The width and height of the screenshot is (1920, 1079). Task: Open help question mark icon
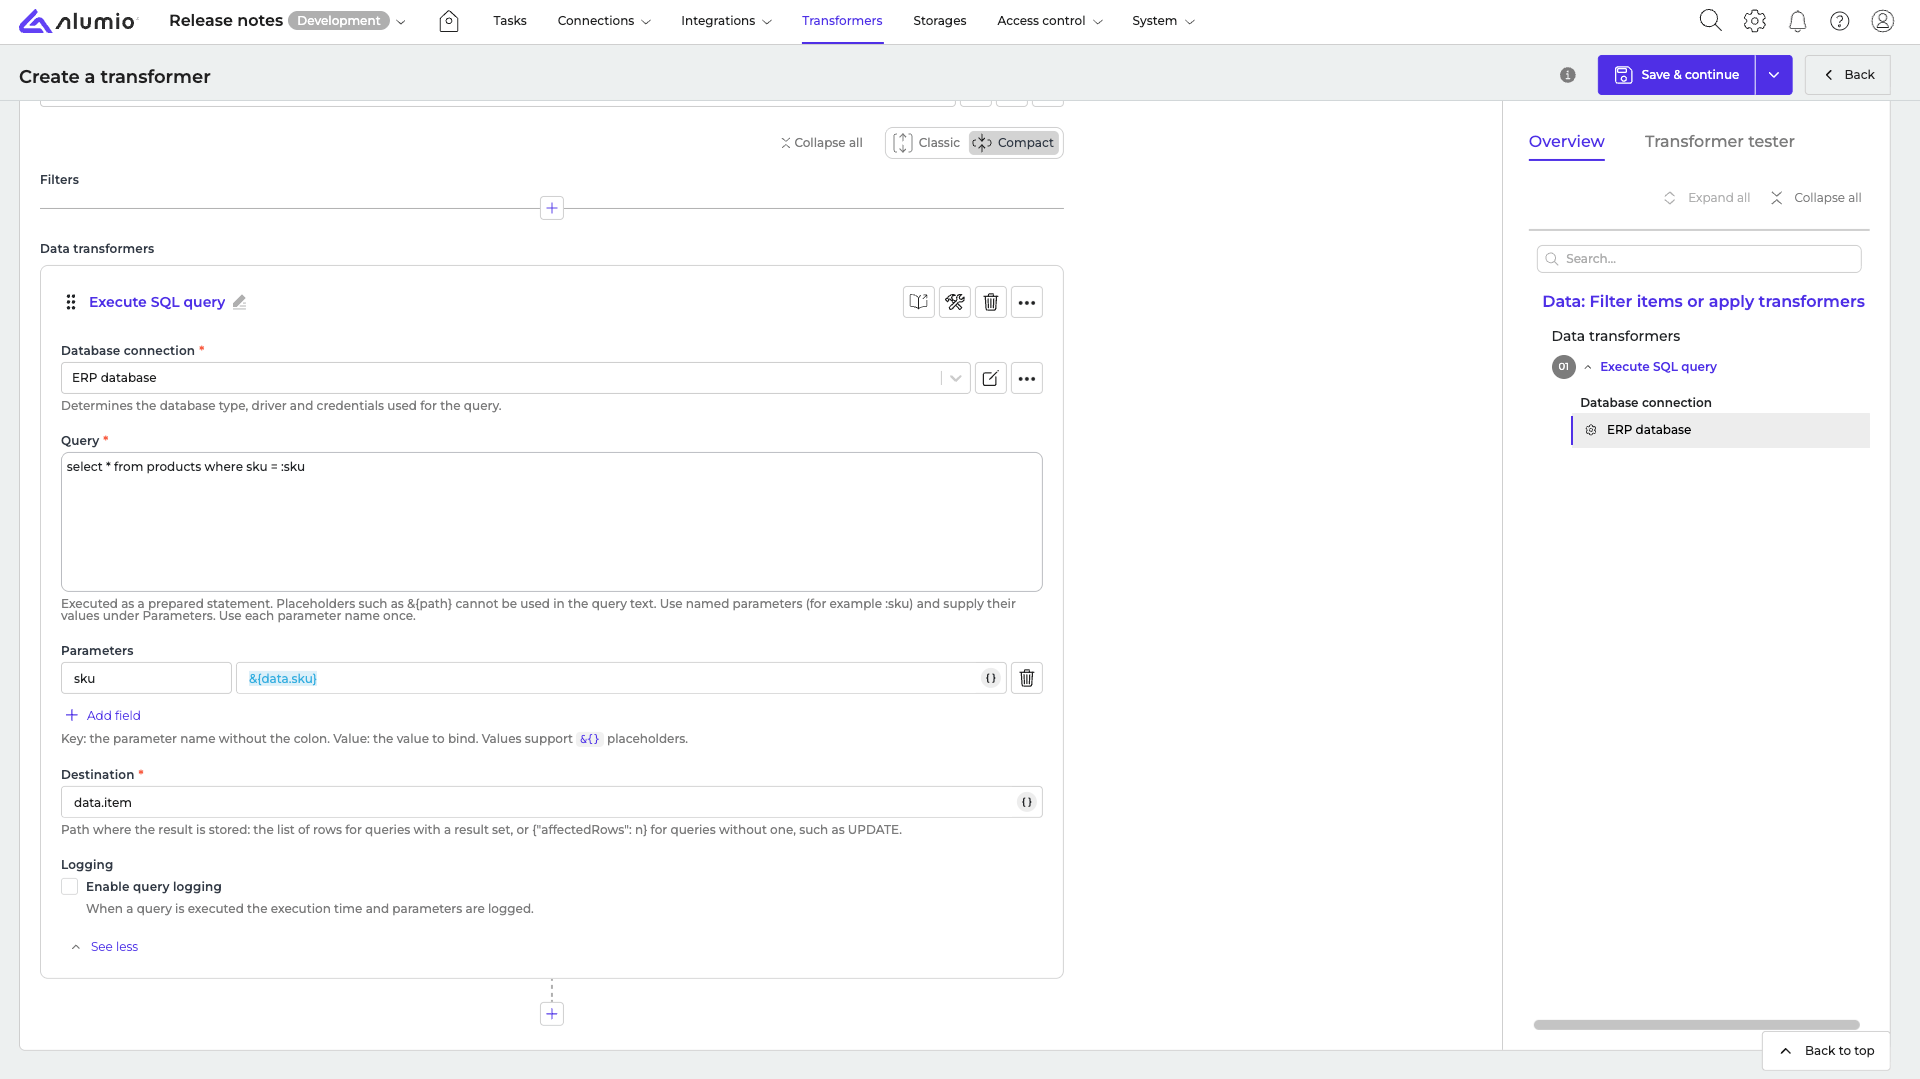pyautogui.click(x=1840, y=21)
